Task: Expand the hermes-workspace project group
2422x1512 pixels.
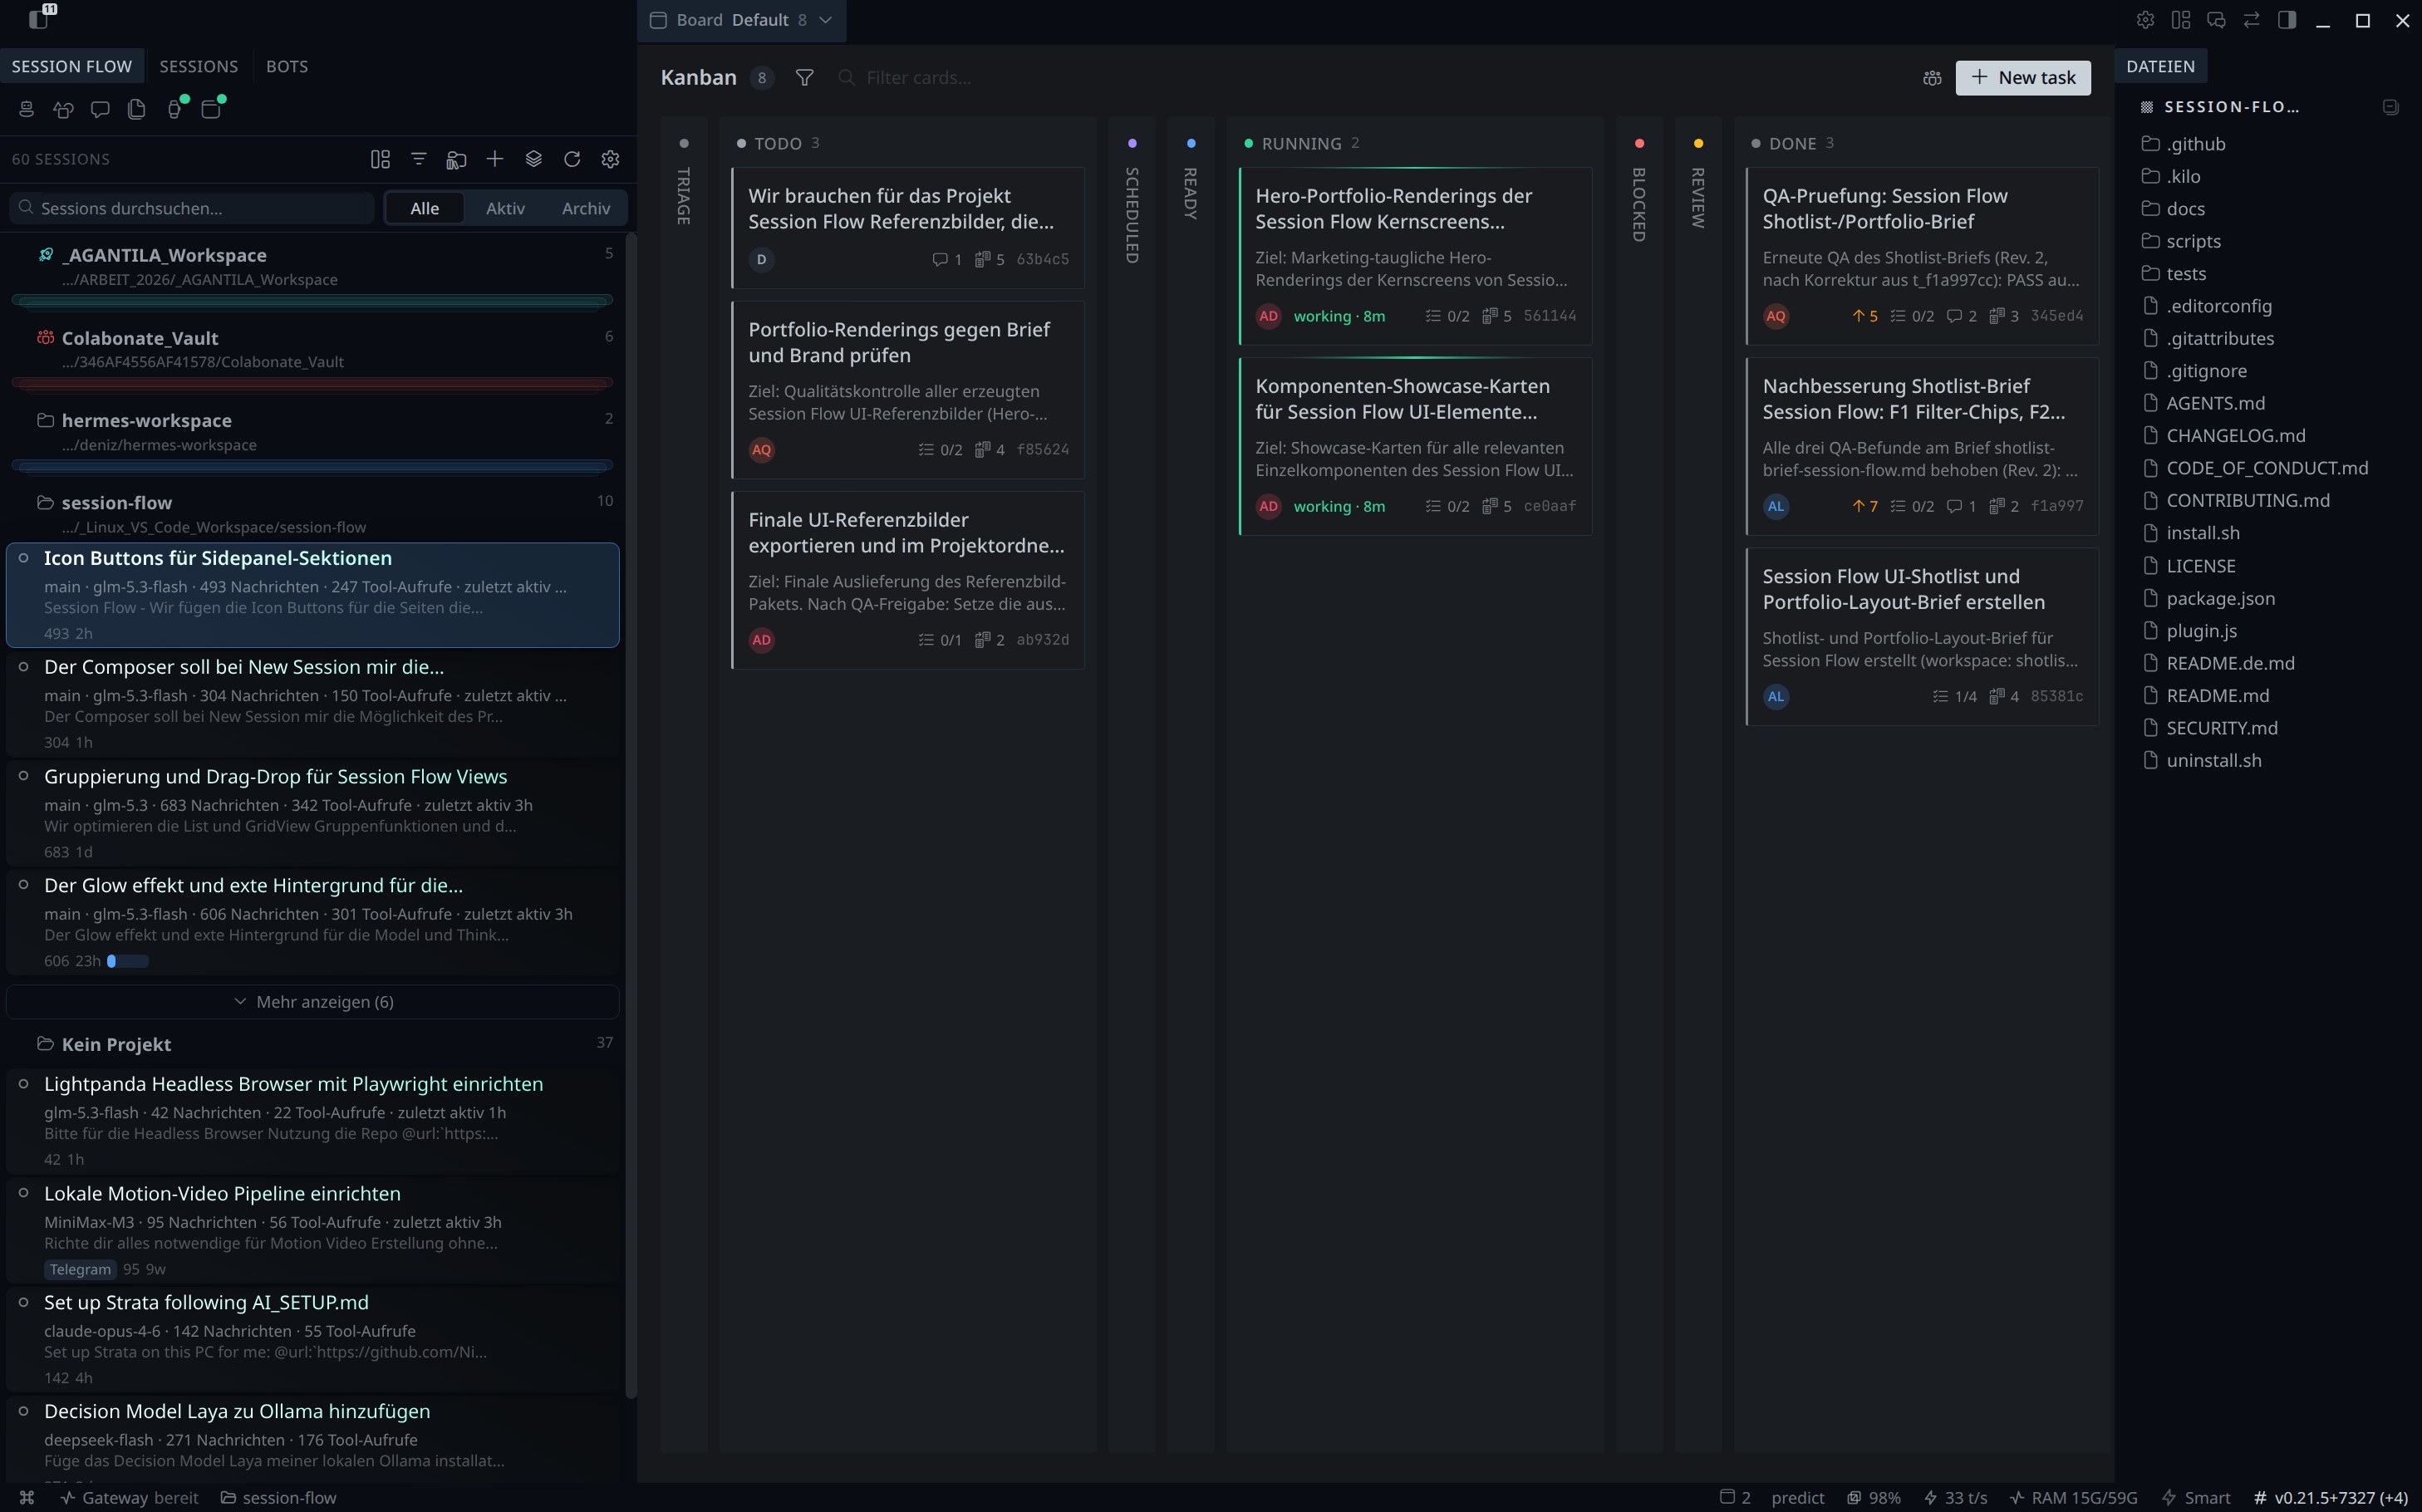Action: [313, 431]
